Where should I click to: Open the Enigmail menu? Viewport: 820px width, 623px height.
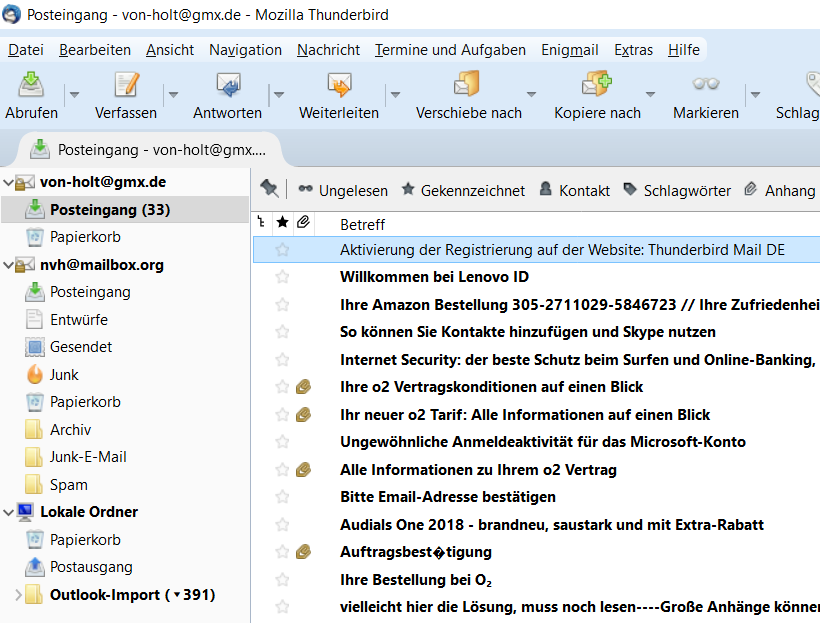569,50
